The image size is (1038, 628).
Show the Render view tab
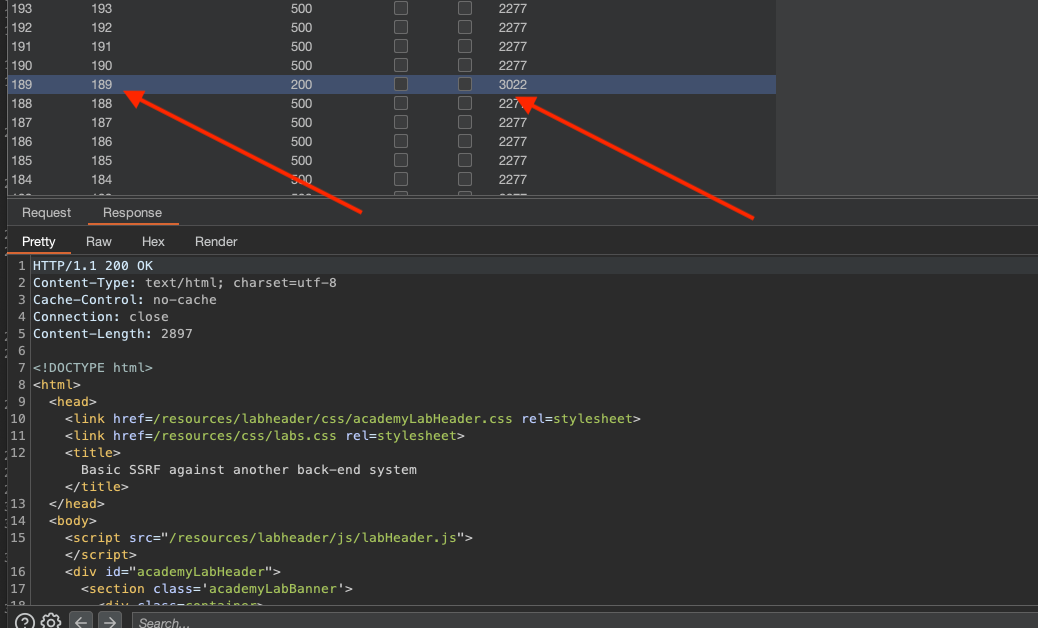216,242
